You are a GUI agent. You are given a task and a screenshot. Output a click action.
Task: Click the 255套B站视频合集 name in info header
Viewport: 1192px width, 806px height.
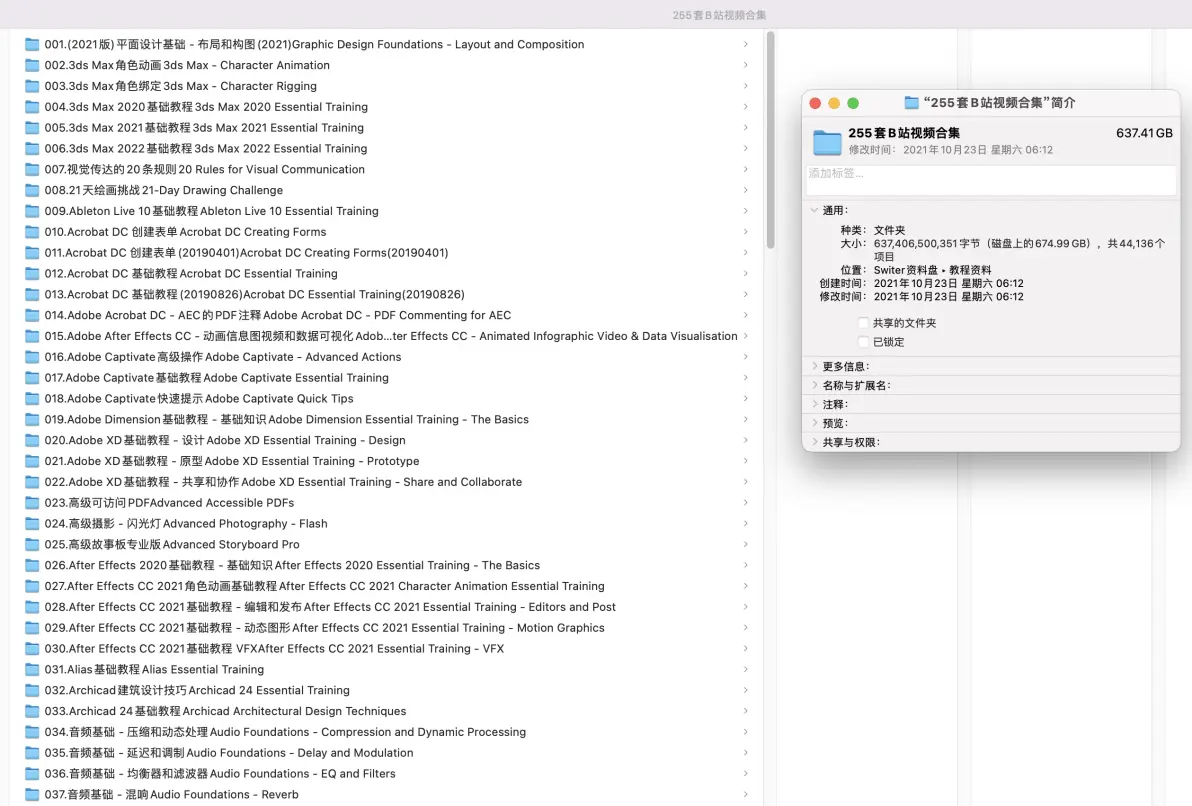pyautogui.click(x=904, y=133)
